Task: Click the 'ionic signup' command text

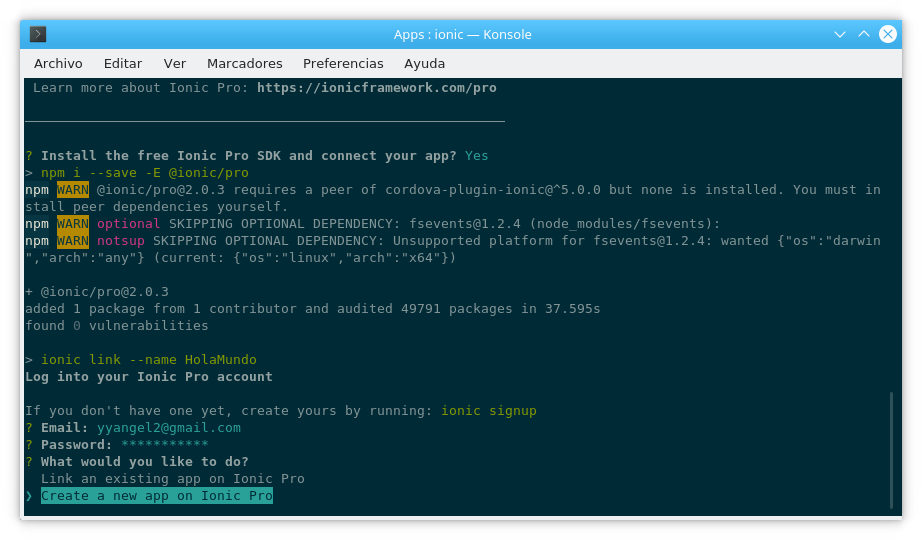Action: (489, 411)
